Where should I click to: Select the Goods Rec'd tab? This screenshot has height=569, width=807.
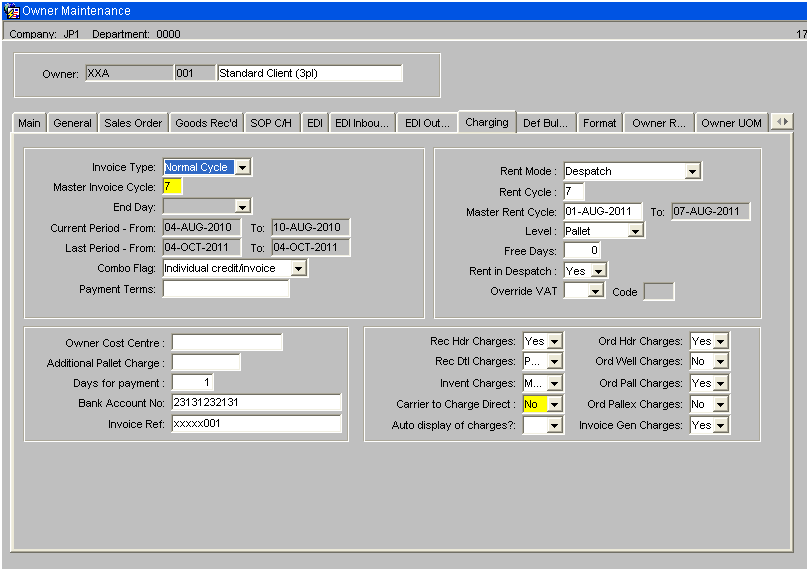206,123
